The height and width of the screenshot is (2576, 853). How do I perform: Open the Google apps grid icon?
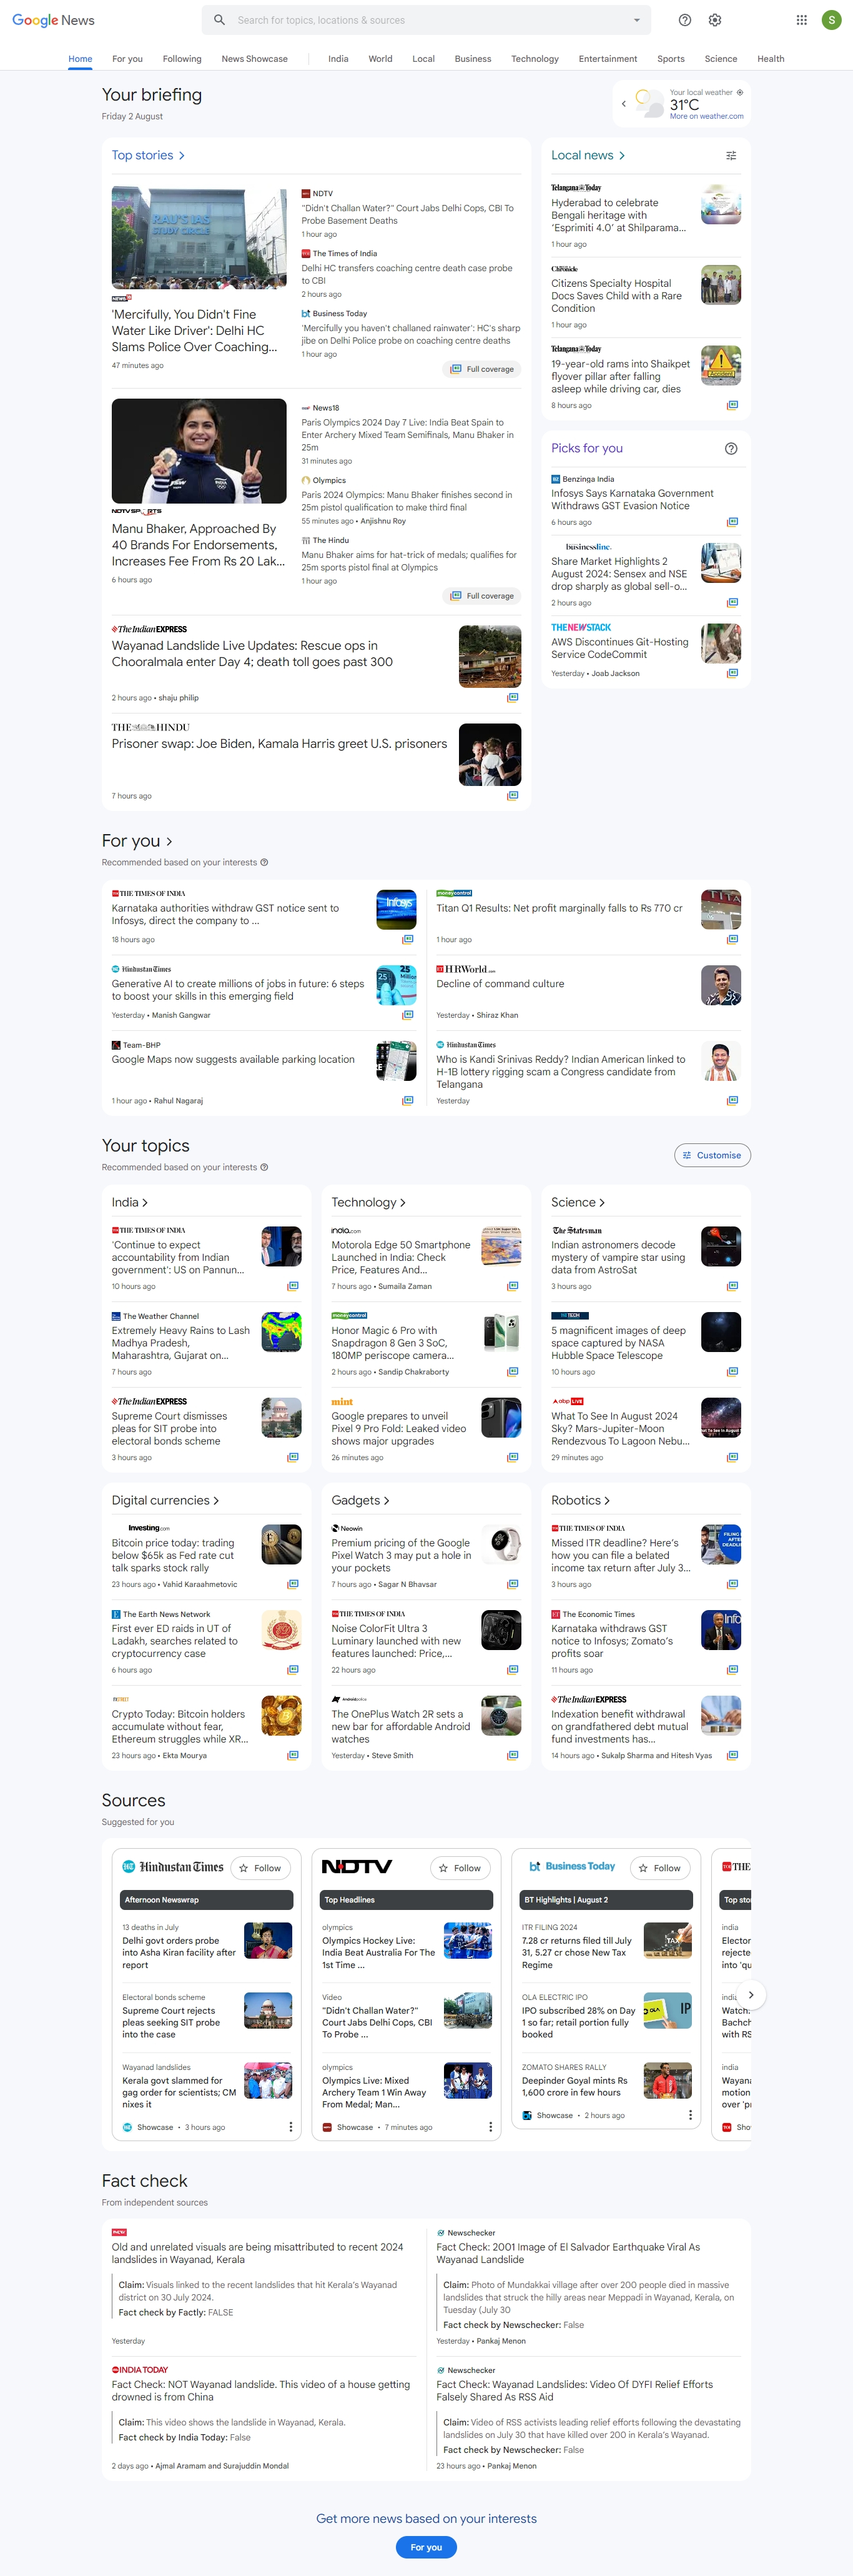[x=801, y=20]
